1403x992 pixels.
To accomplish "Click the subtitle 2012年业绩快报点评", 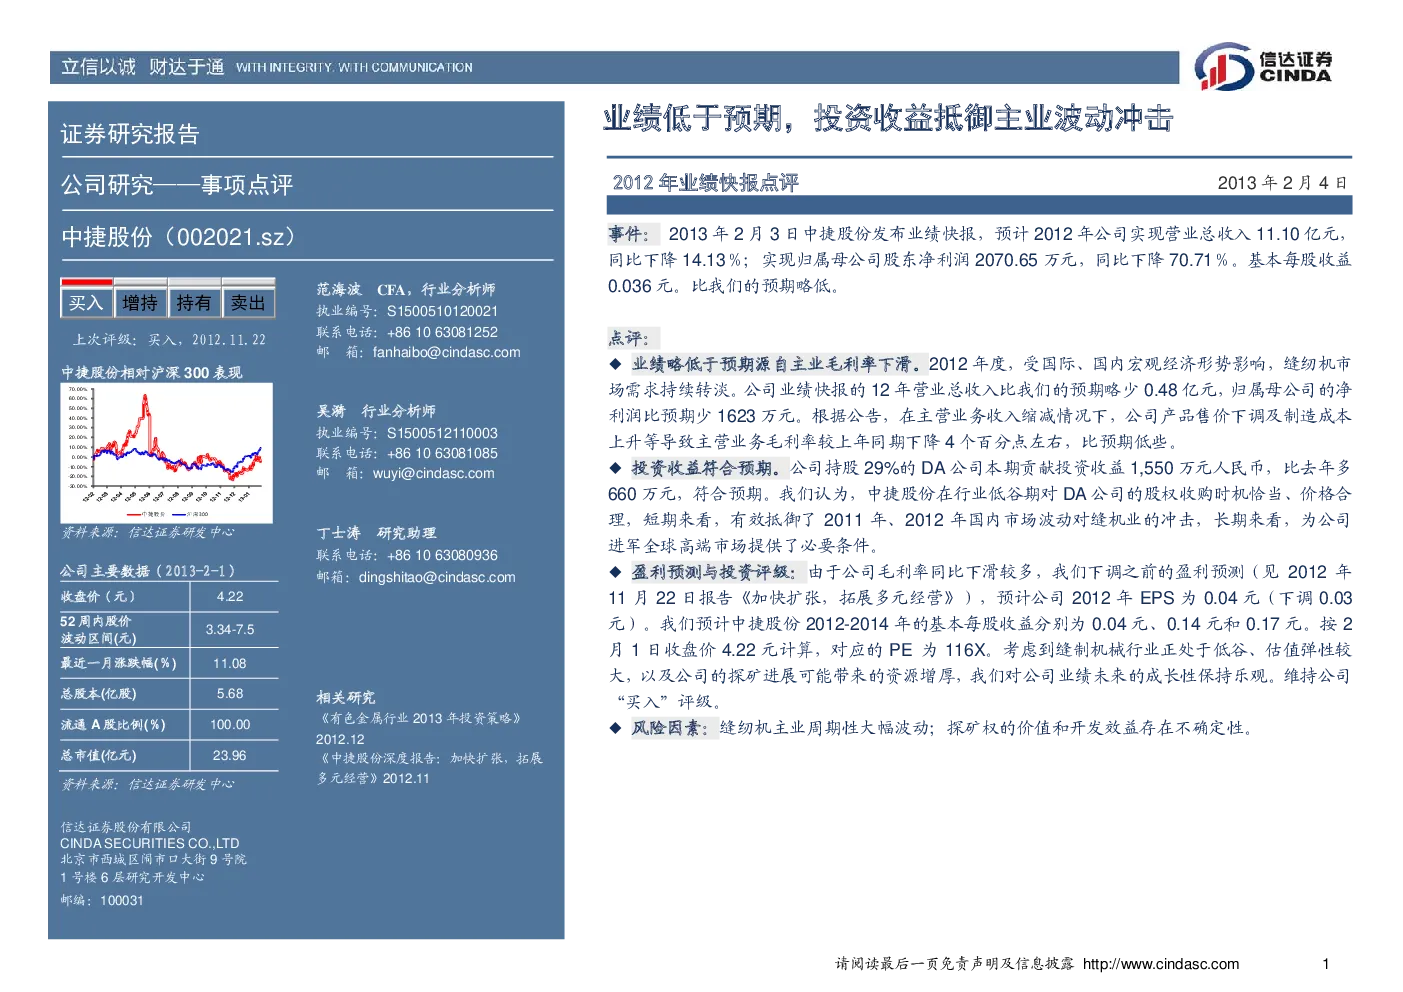I will [705, 182].
